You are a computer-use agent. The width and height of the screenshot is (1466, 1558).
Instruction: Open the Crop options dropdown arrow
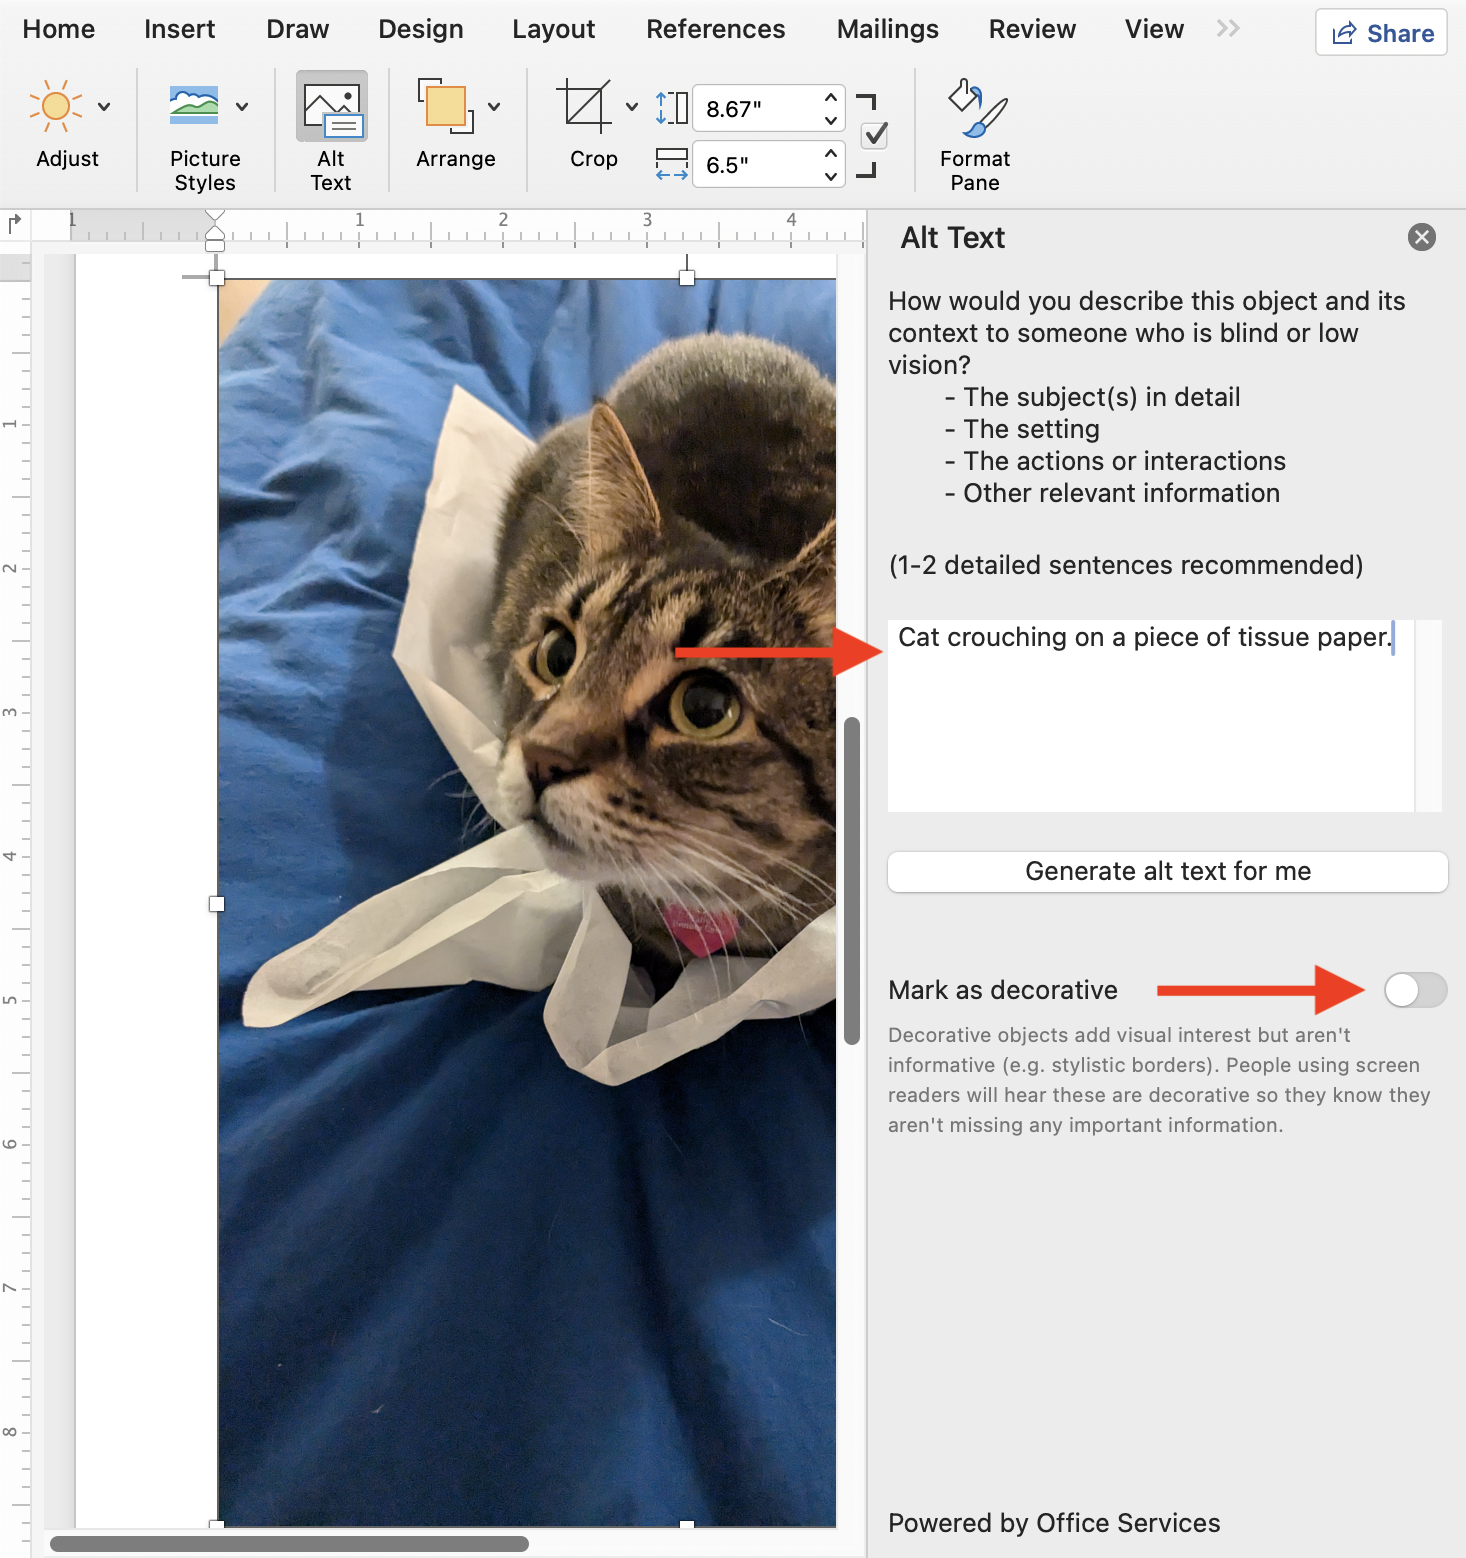point(631,106)
